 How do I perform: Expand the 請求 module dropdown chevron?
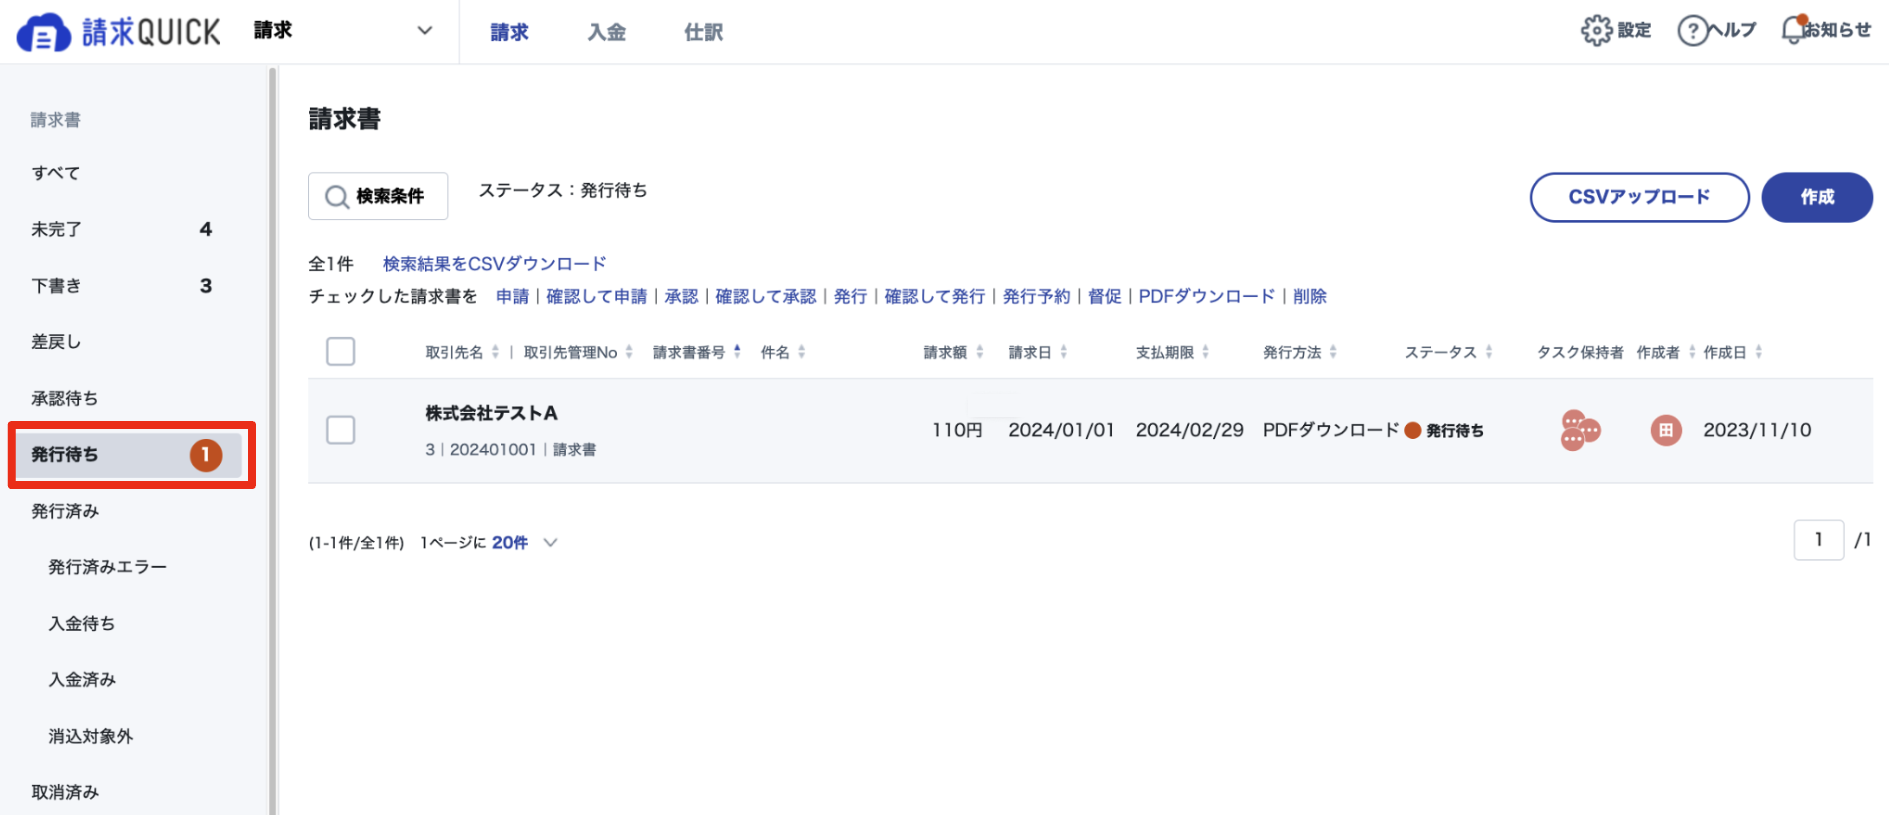[425, 31]
